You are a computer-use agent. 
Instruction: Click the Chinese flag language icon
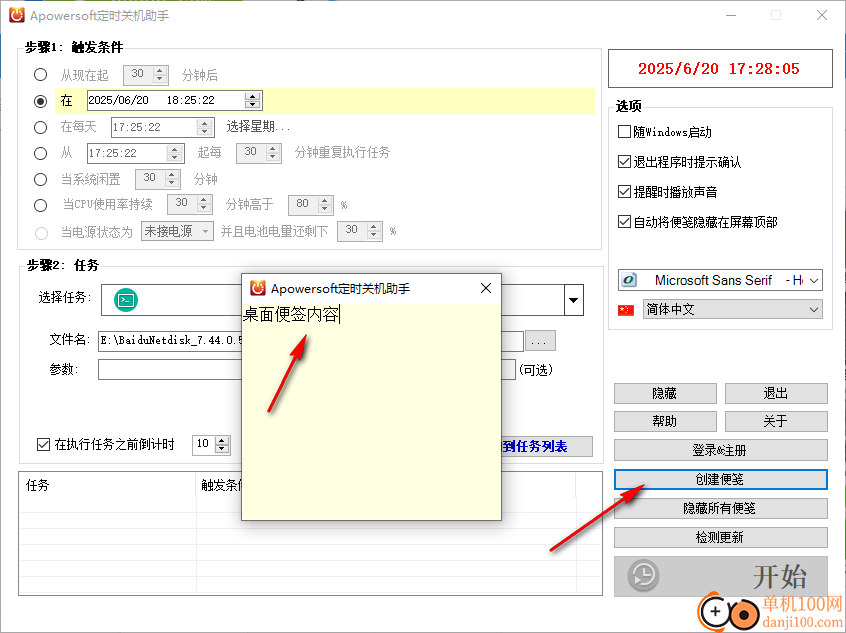click(626, 310)
